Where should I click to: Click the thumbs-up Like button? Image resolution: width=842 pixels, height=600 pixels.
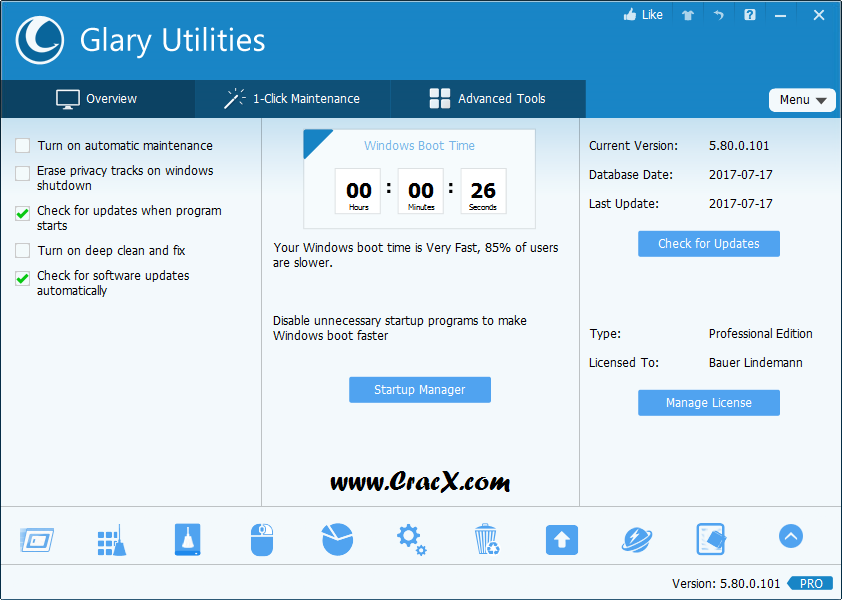click(x=643, y=15)
